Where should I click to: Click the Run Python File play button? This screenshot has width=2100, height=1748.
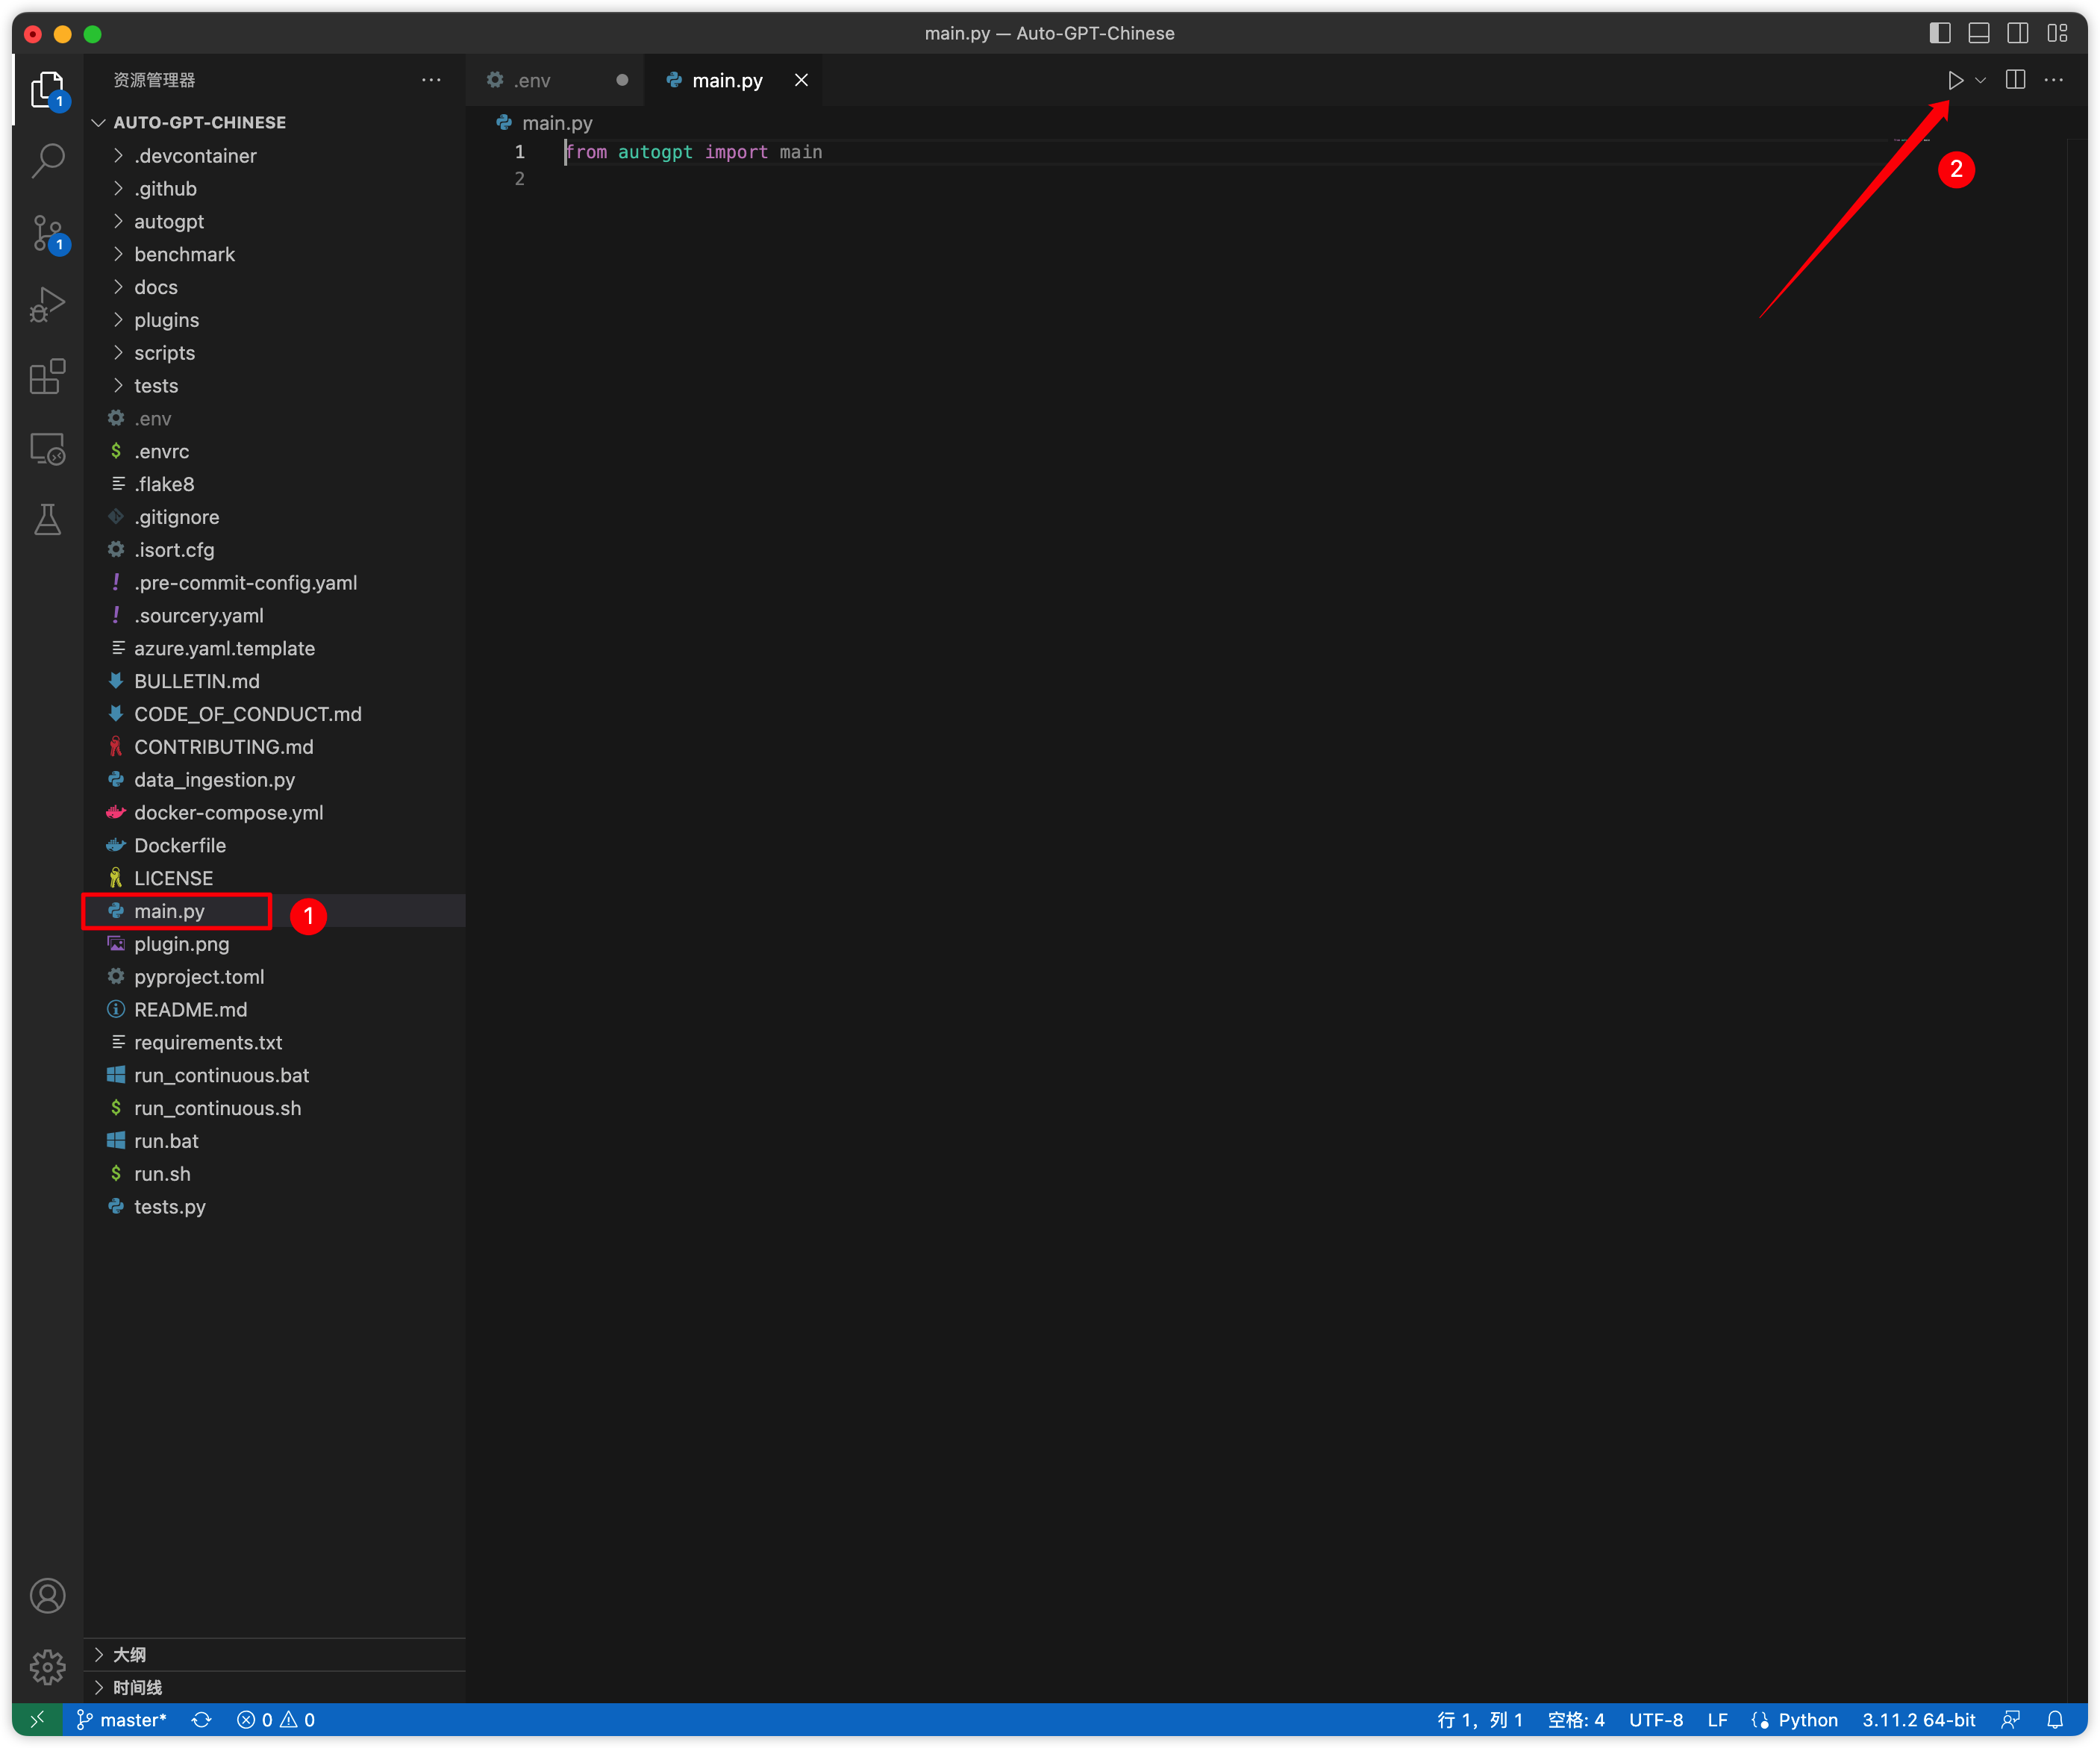(1955, 80)
